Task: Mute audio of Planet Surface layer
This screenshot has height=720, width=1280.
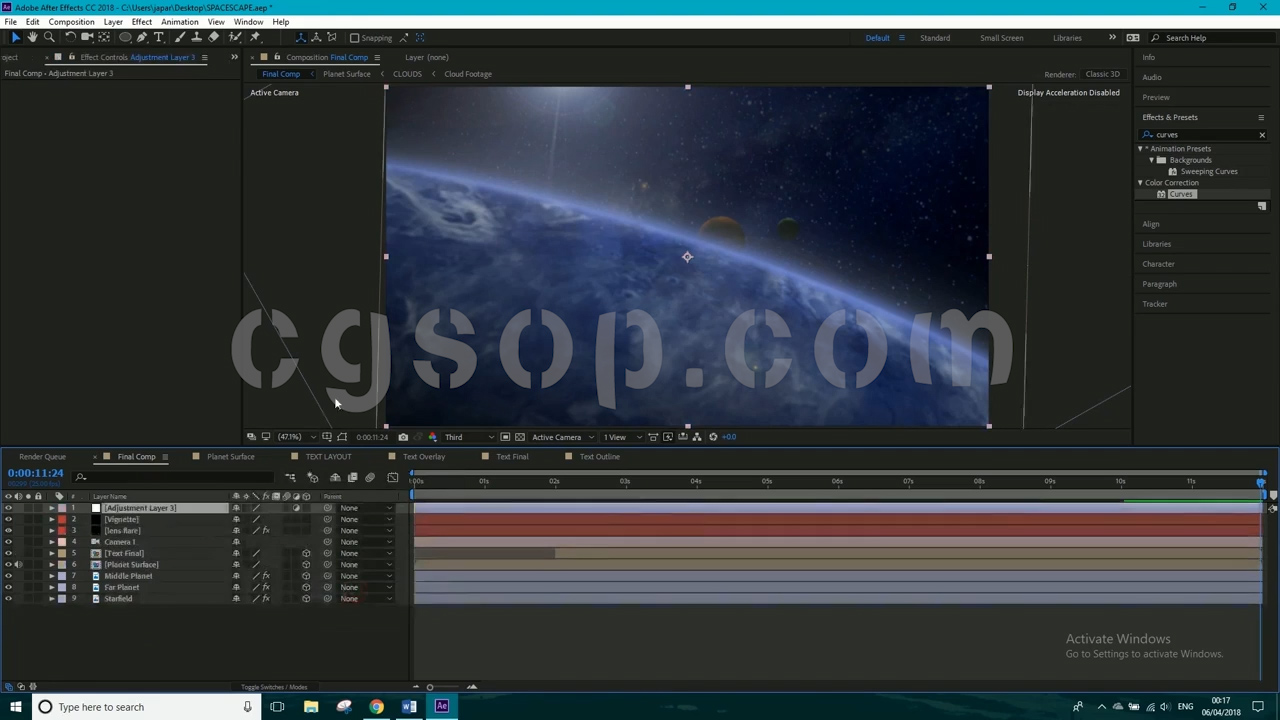Action: pyautogui.click(x=18, y=565)
